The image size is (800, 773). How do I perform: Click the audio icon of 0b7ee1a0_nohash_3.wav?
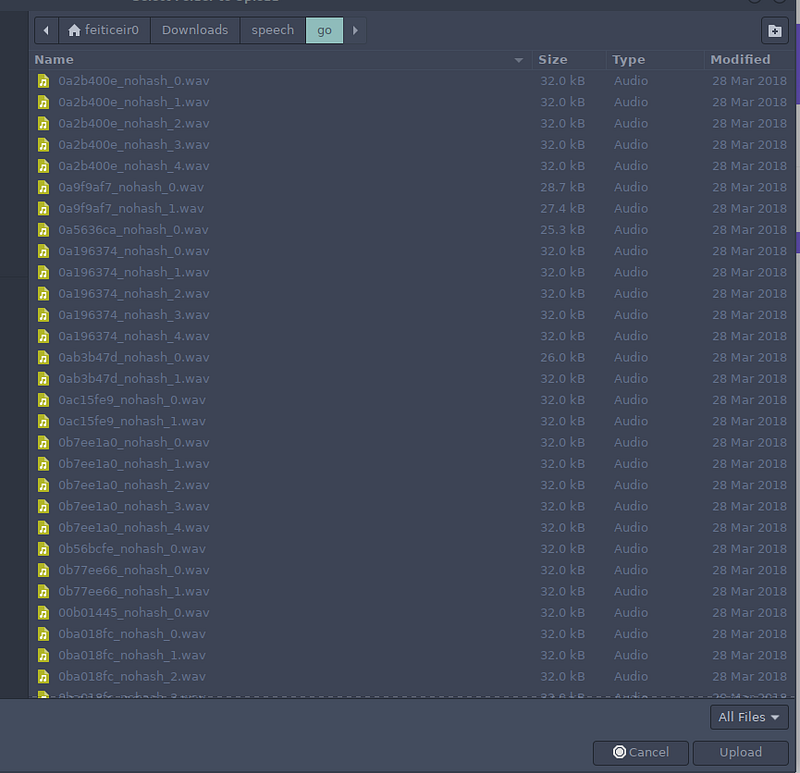tap(43, 507)
